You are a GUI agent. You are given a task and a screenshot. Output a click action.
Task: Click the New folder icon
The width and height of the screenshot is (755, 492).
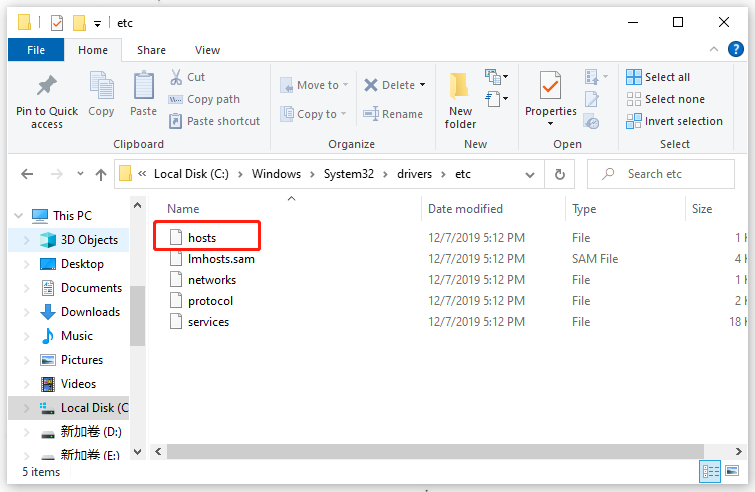click(x=459, y=87)
